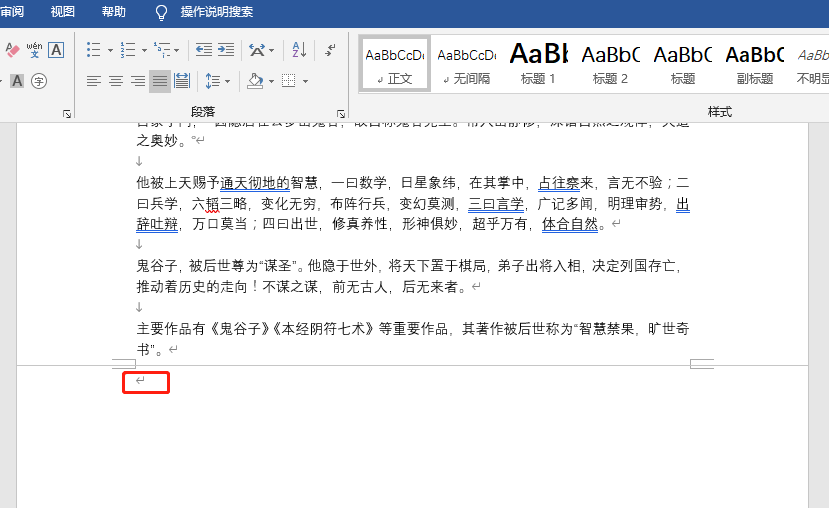Screen dimensions: 829x508
Task: Apply a character border to text
Action: (56, 50)
